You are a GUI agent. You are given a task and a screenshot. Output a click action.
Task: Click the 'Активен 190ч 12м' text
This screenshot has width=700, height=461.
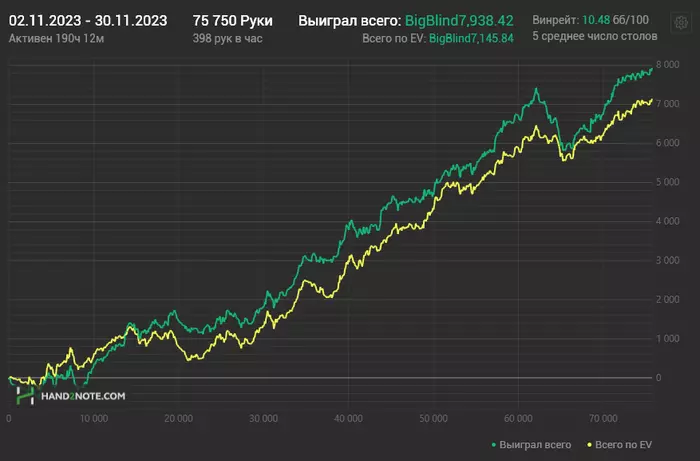point(56,38)
